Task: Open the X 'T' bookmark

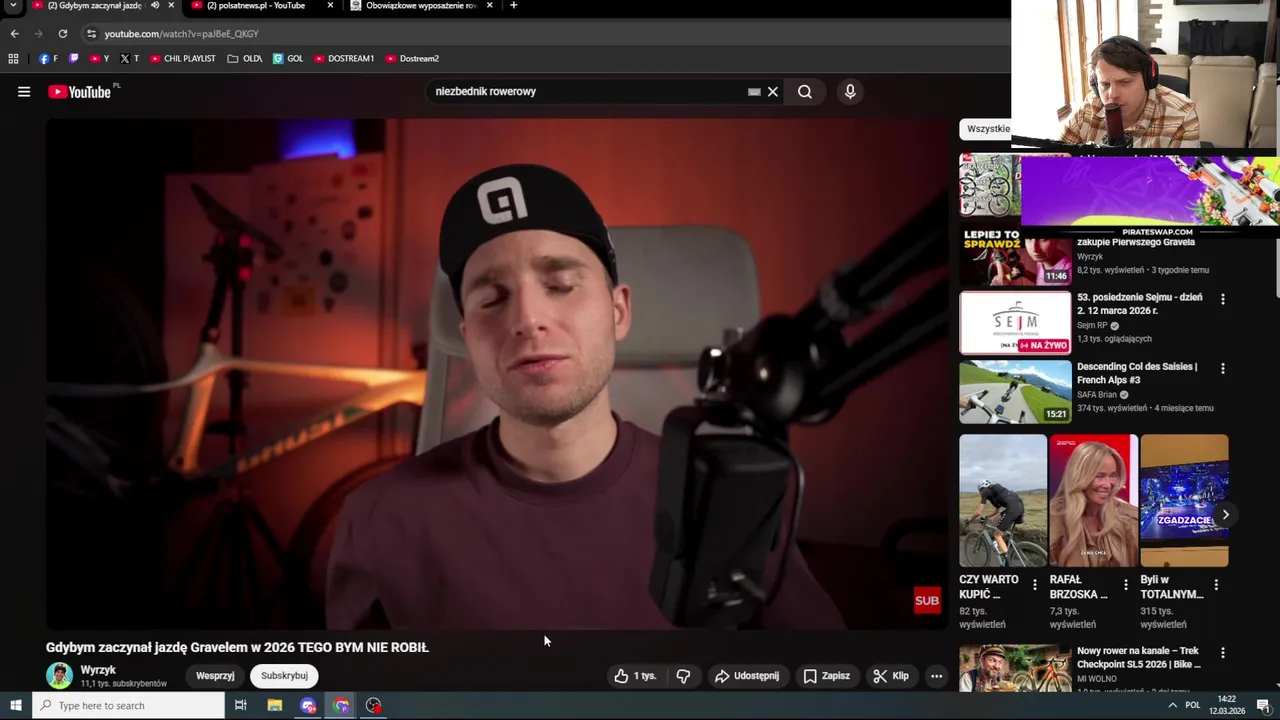Action: tap(130, 59)
